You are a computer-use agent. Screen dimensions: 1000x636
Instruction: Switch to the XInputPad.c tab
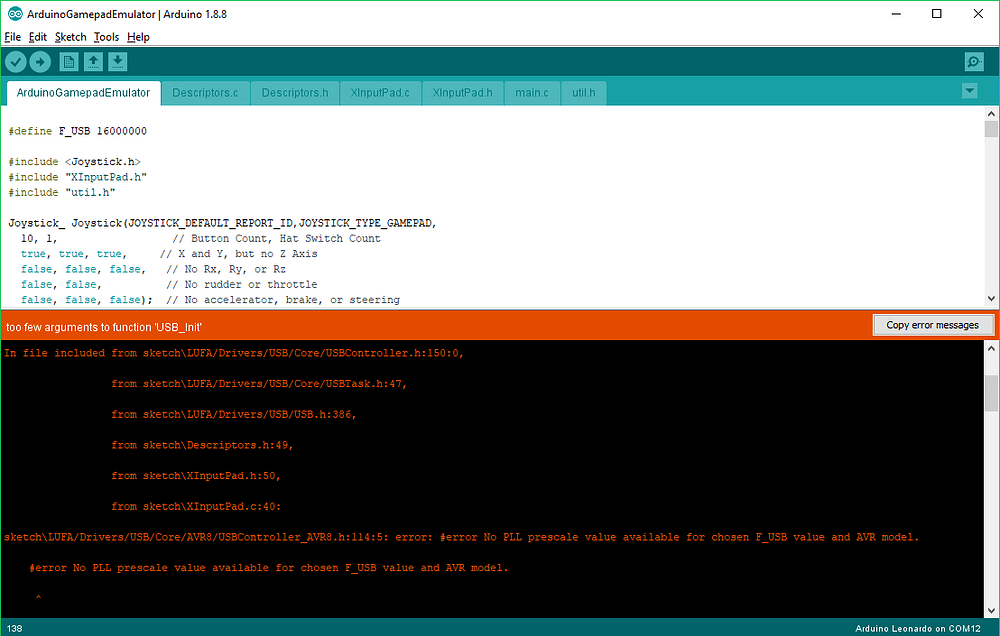click(380, 93)
